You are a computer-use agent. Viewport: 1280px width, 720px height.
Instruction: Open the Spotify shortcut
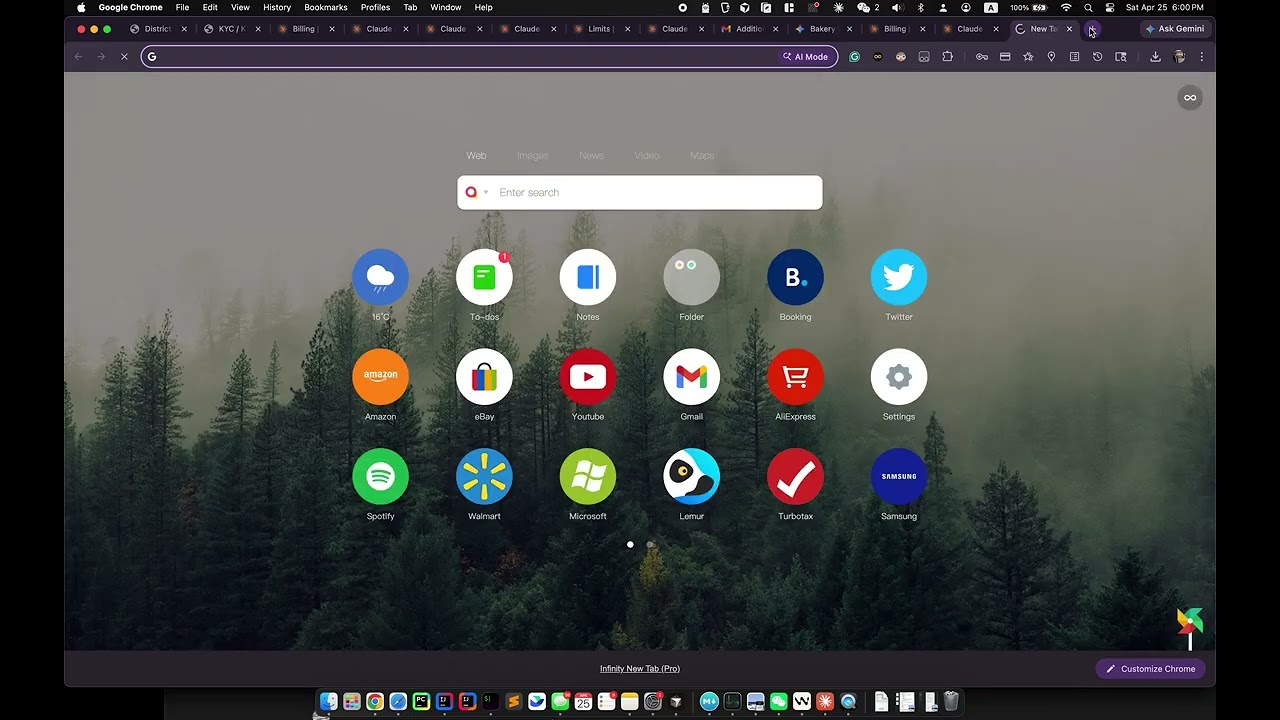[380, 476]
